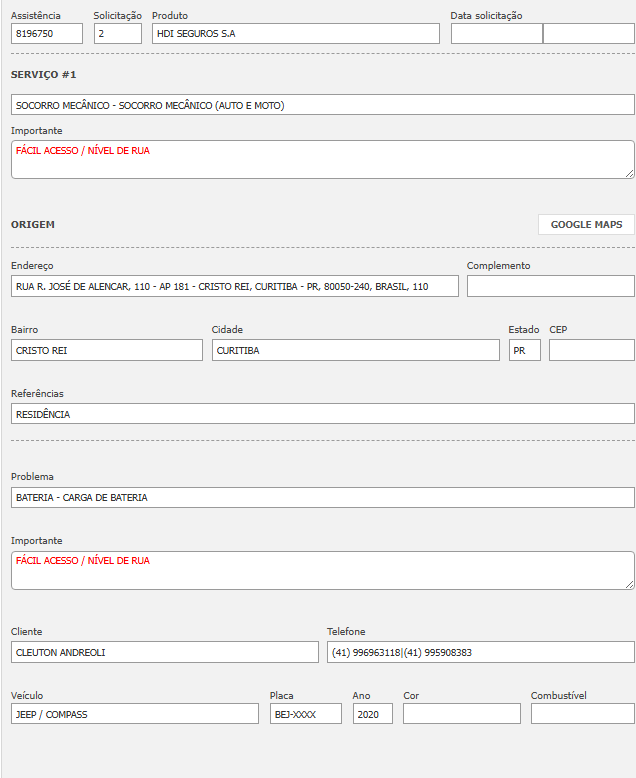This screenshot has height=778, width=636.
Task: Click the Produto field with HDI Seguros
Action: pyautogui.click(x=295, y=34)
